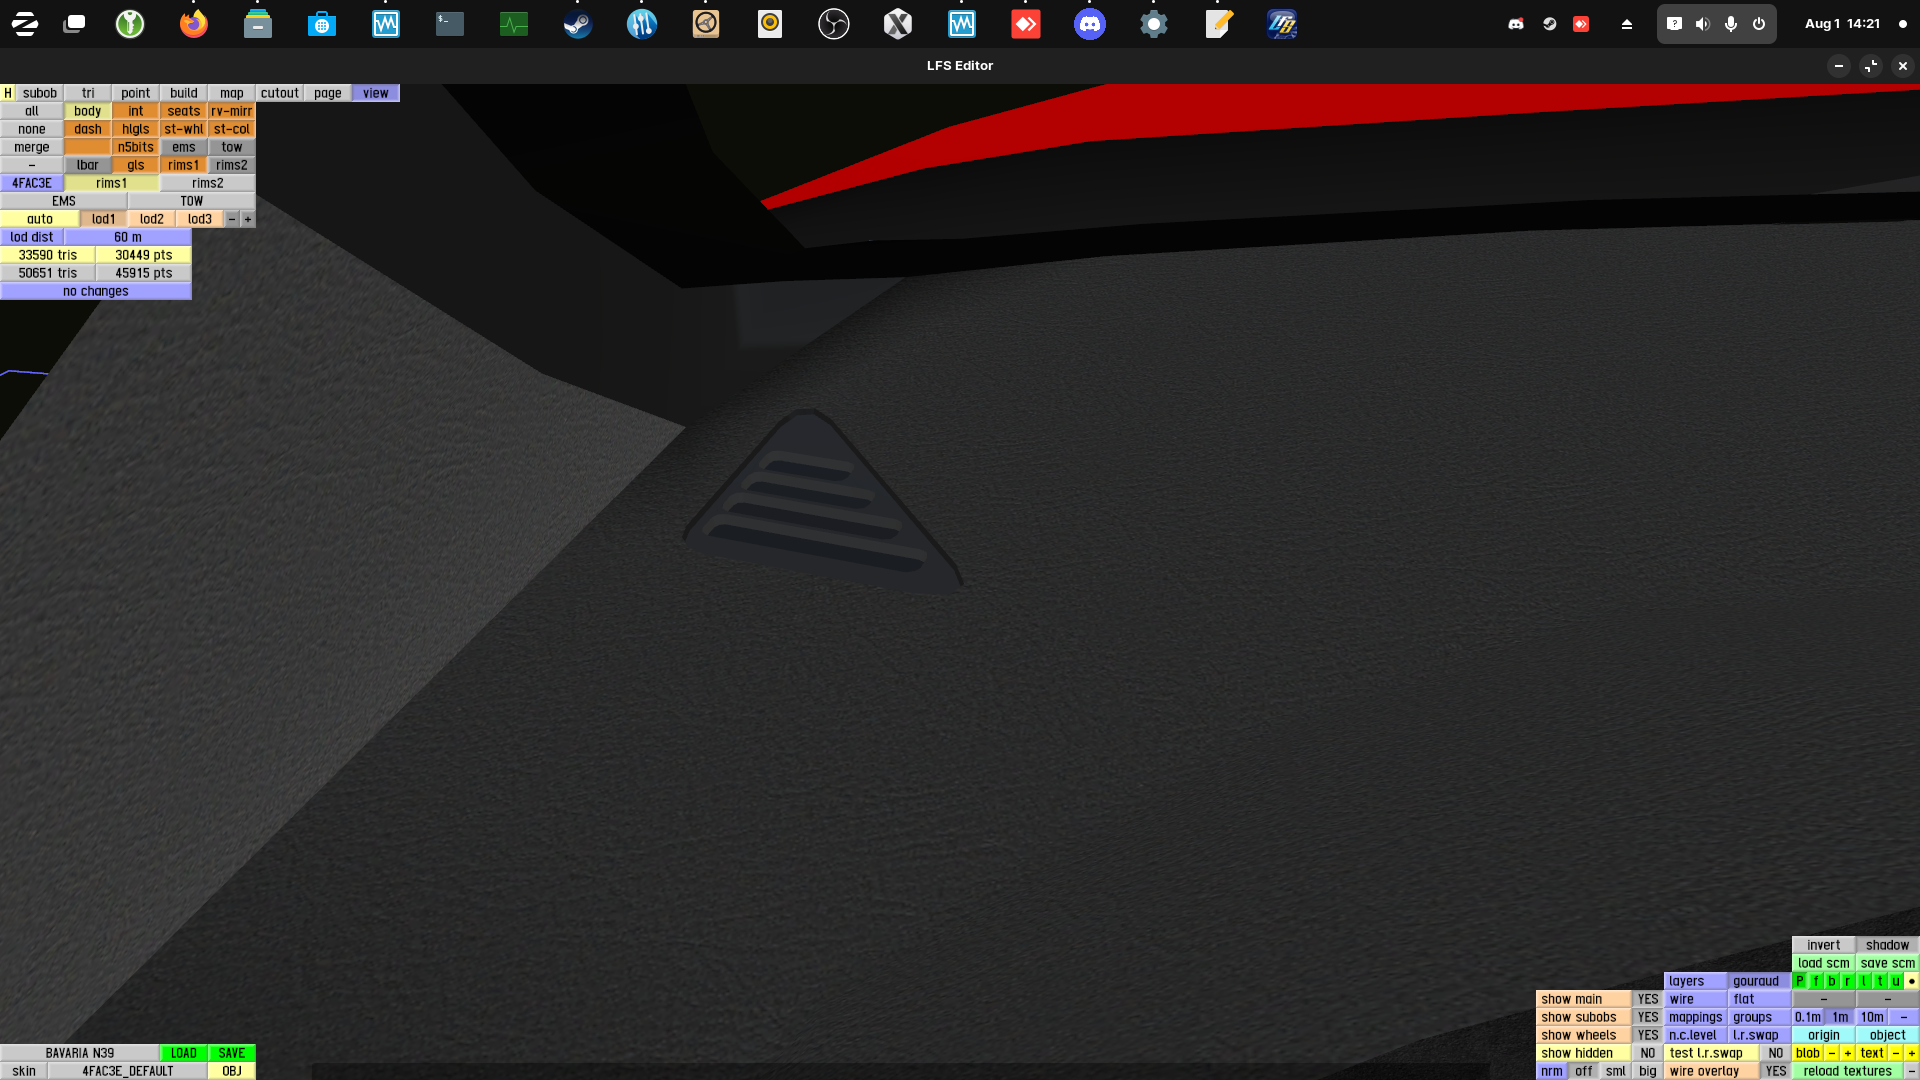Open OBS Studio from the dock
1920x1080 pixels.
[834, 24]
